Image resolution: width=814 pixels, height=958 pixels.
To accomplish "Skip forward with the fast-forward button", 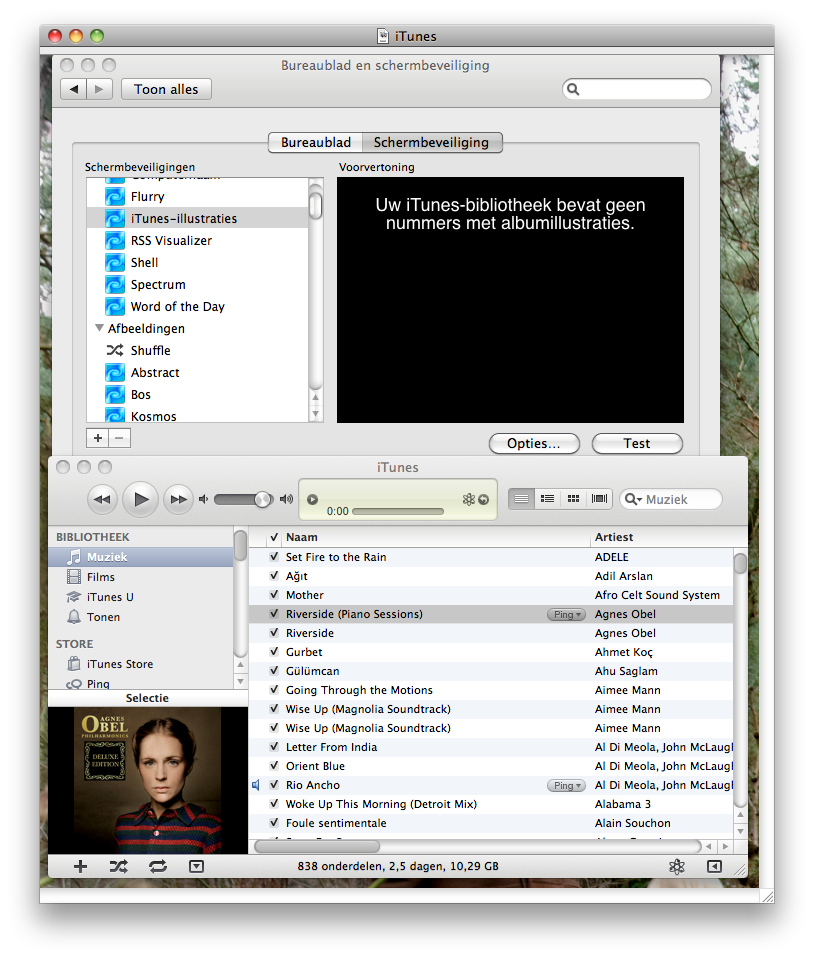I will 178,499.
